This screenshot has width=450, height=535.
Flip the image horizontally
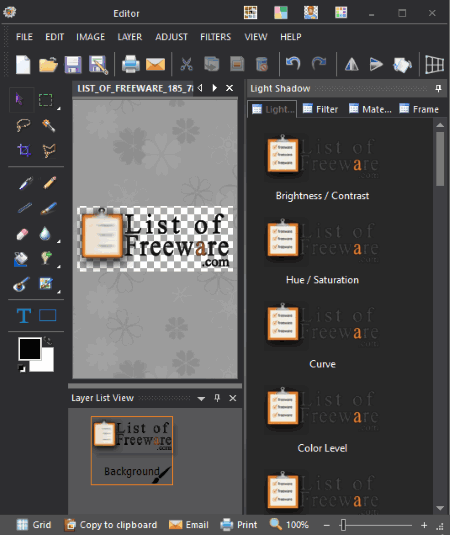pyautogui.click(x=351, y=64)
